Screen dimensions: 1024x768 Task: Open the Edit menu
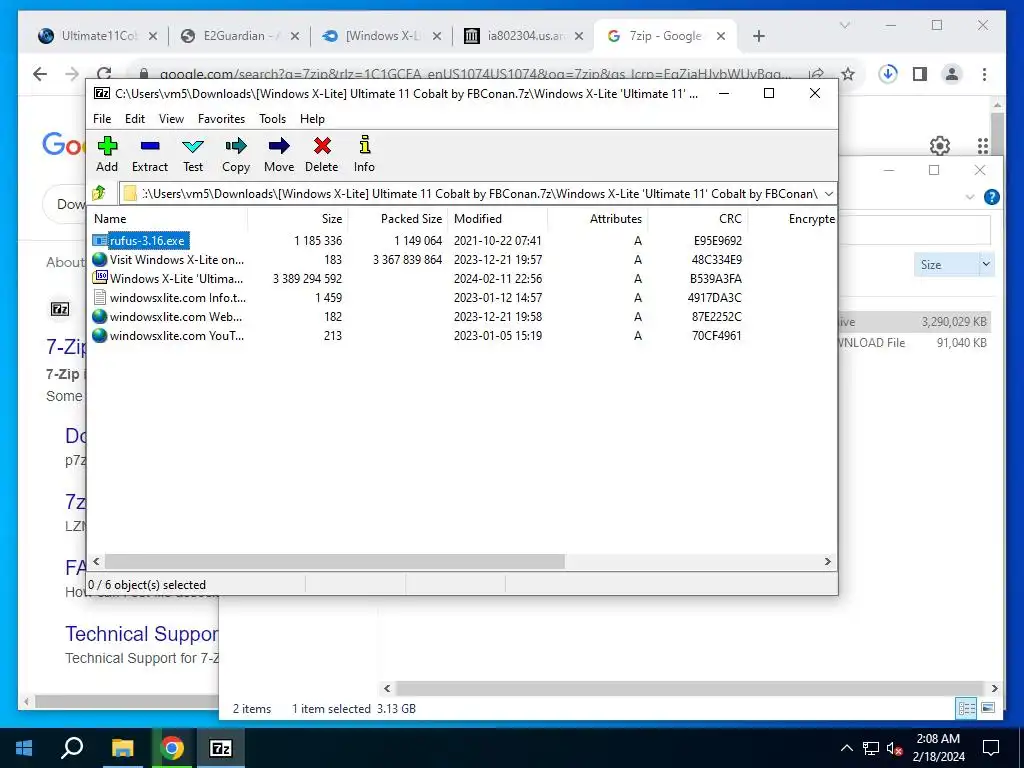click(x=135, y=118)
